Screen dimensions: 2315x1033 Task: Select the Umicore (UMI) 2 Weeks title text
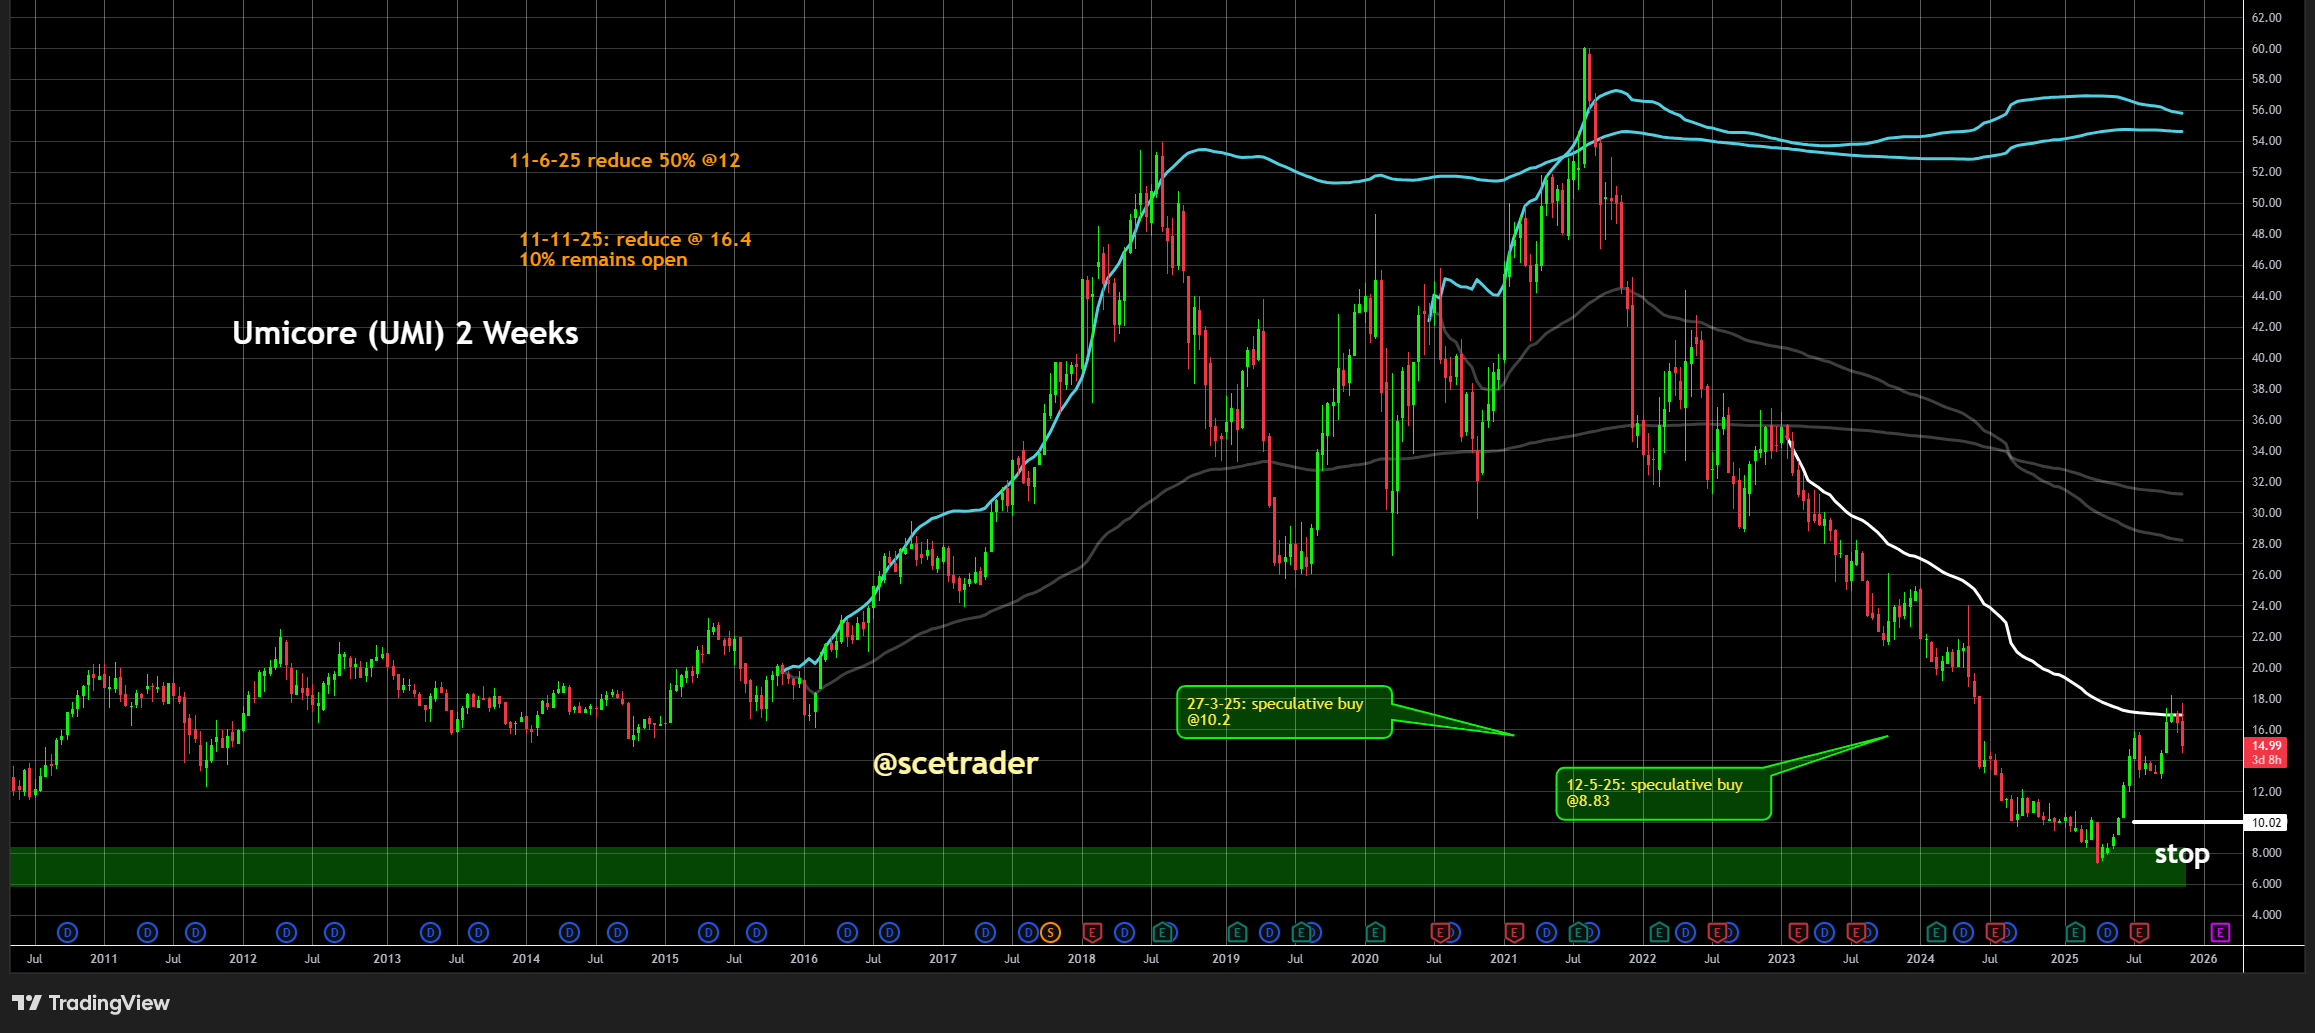(405, 333)
